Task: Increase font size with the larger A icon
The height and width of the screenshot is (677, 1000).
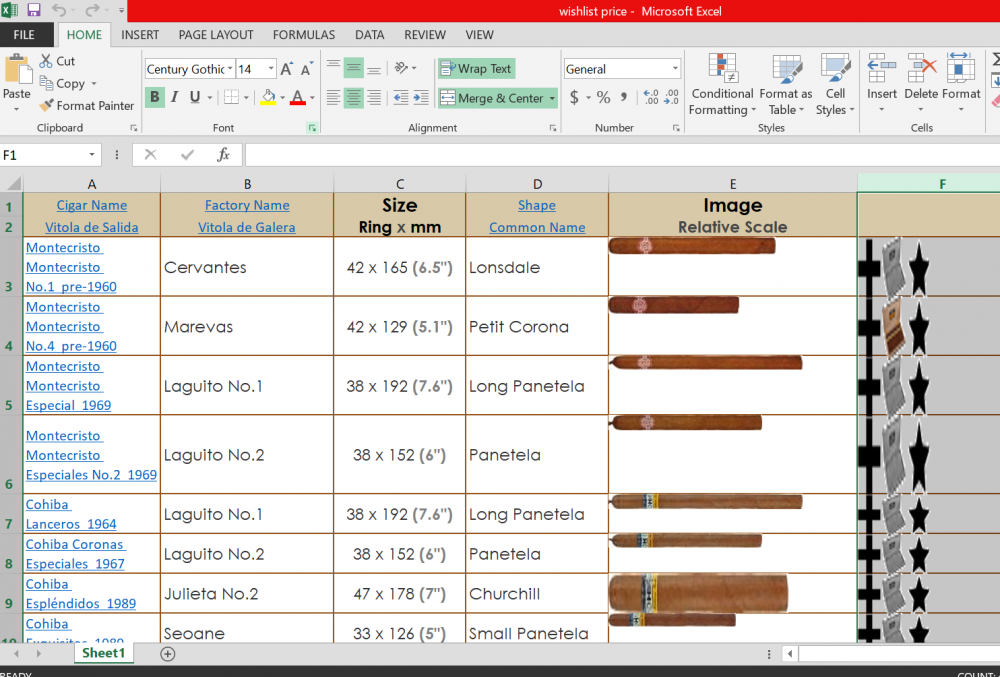Action: click(x=287, y=69)
